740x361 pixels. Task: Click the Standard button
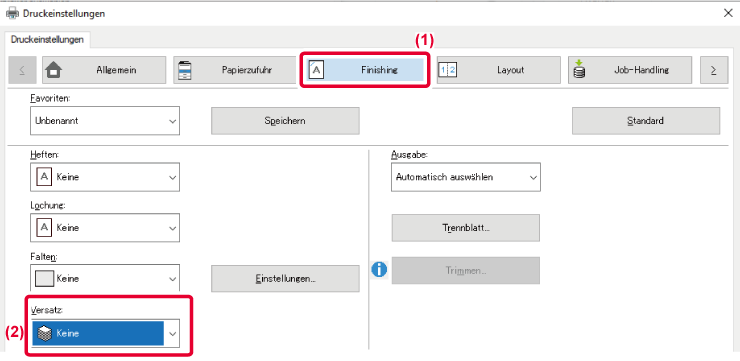646,120
